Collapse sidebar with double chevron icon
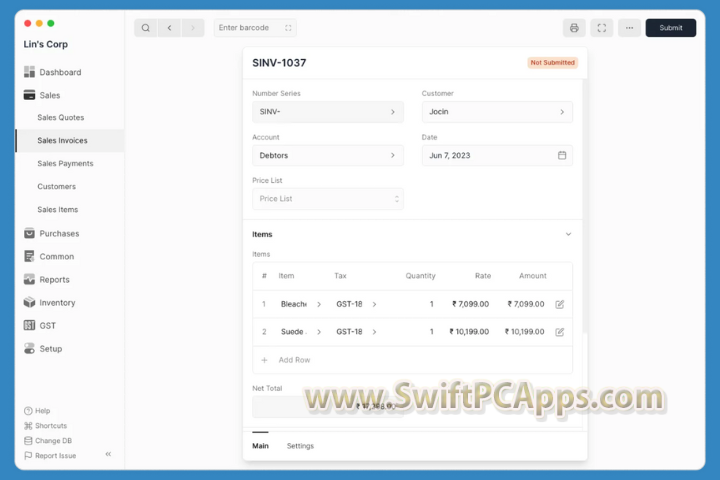 [108, 454]
